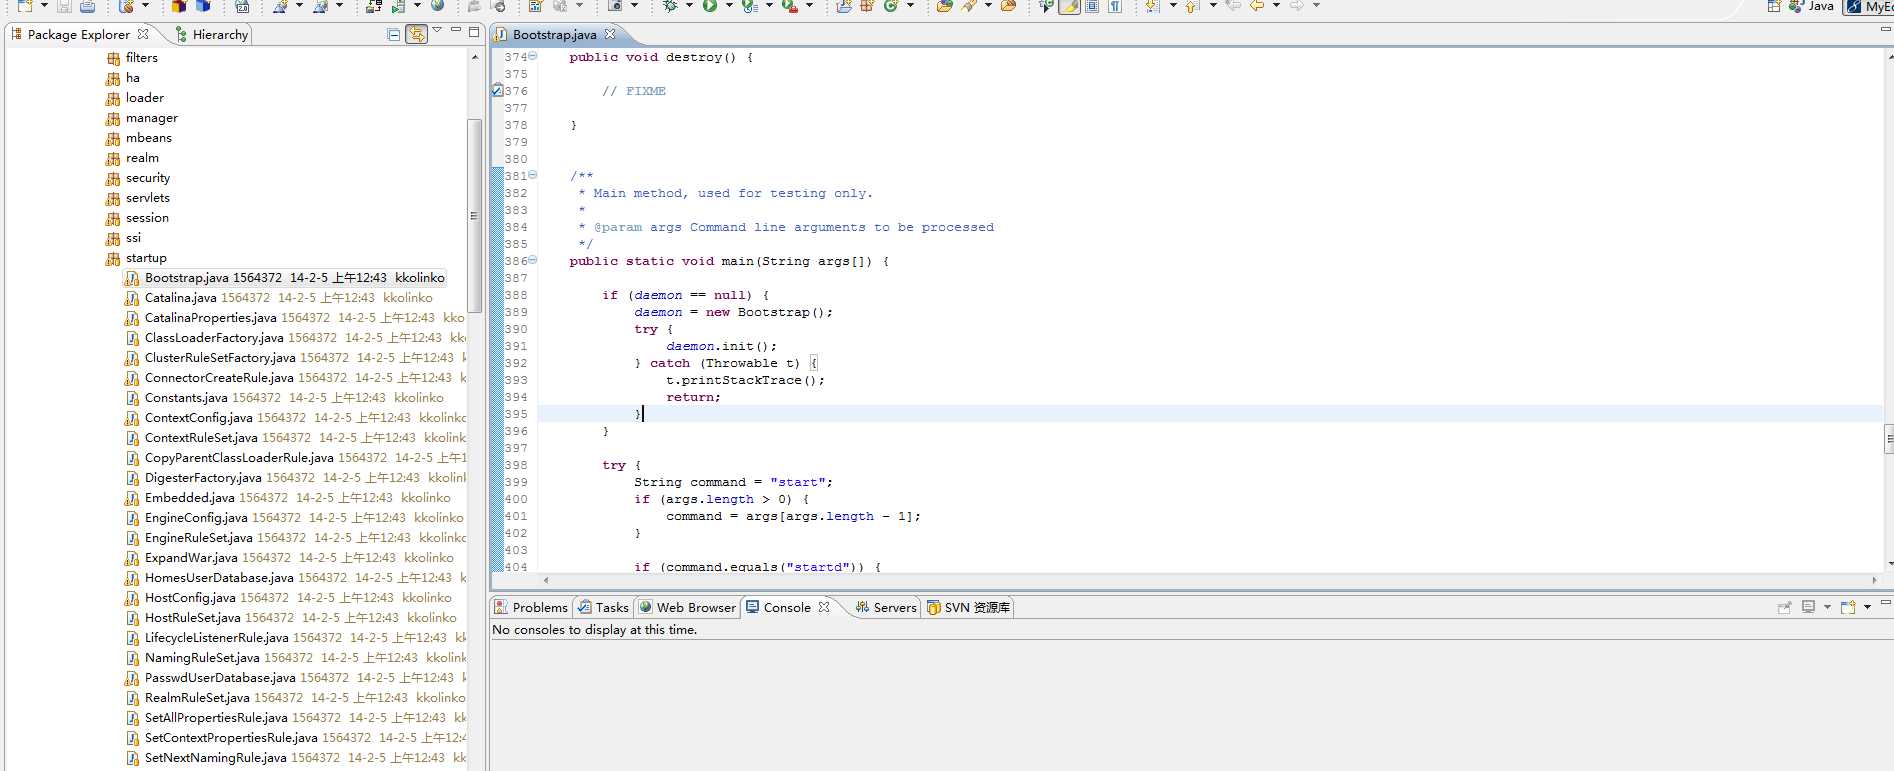Screen dimensions: 1894x771
Task: Minimize the Package Explorer panel
Action: [x=456, y=30]
